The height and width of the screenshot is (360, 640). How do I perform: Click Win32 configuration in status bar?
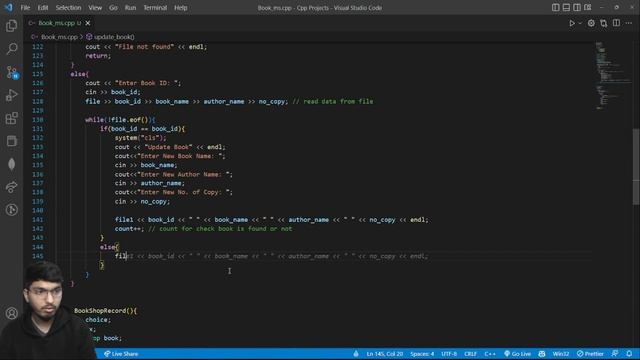560,354
